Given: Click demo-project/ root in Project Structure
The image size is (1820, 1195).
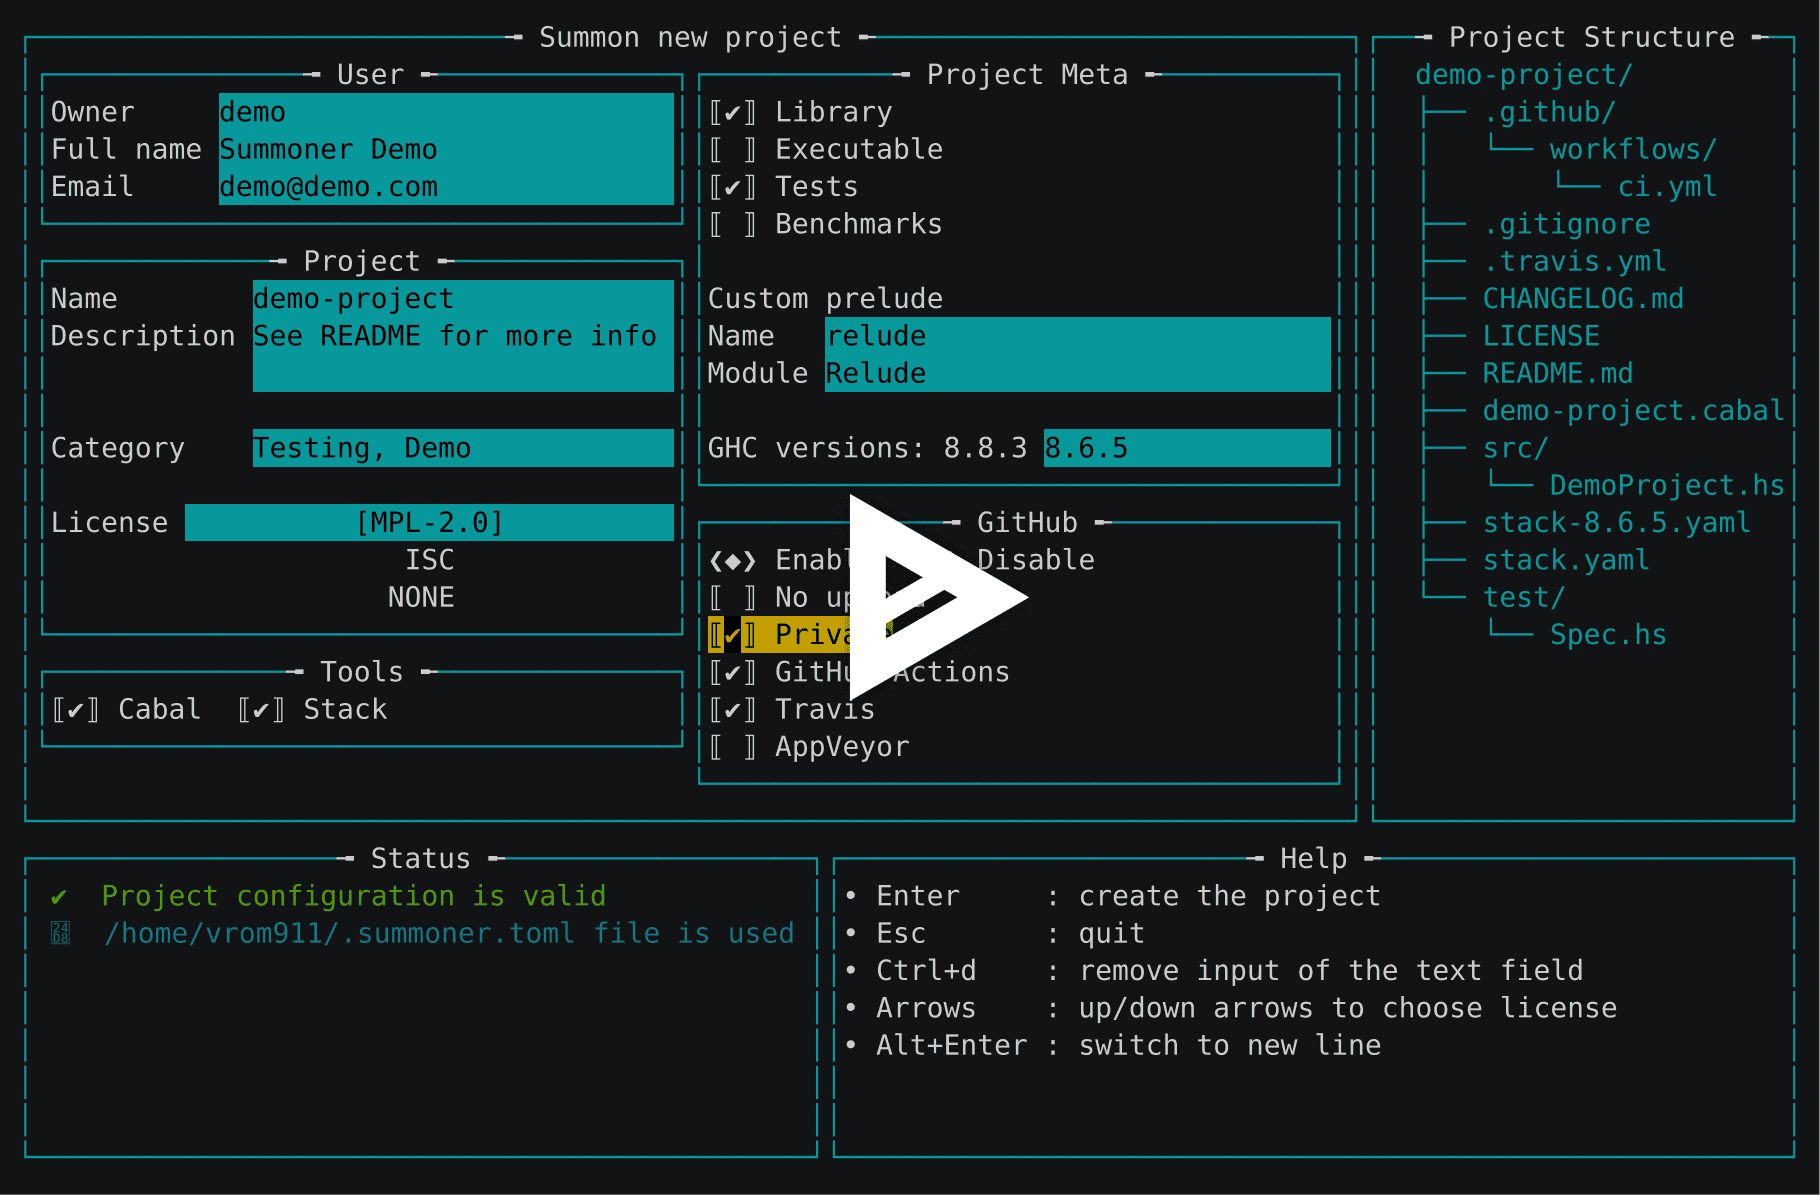Looking at the screenshot, I should [x=1524, y=75].
